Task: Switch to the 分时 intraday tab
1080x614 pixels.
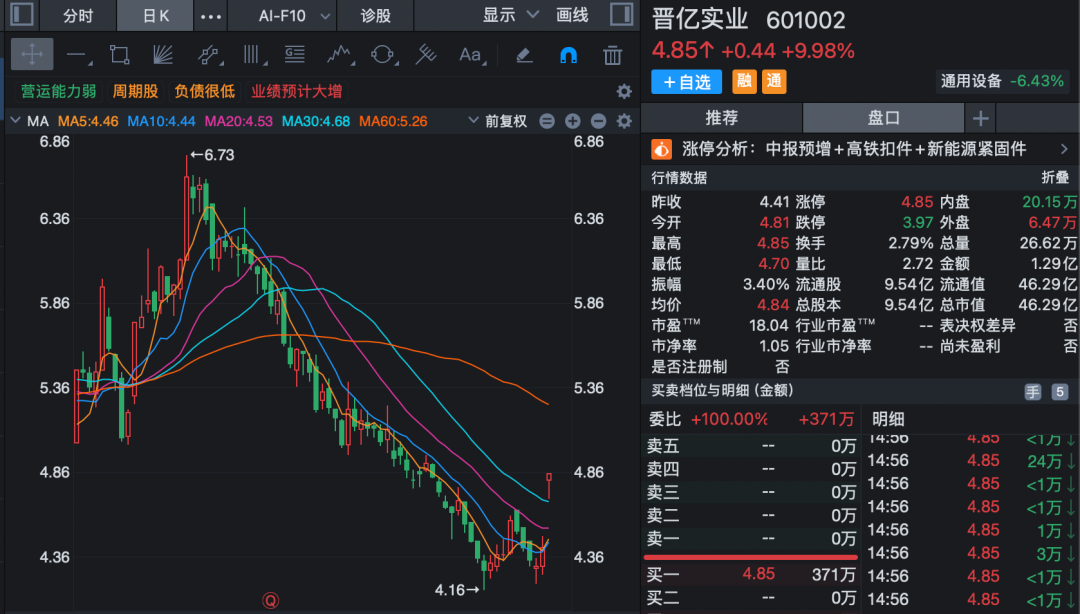Action: 78,16
